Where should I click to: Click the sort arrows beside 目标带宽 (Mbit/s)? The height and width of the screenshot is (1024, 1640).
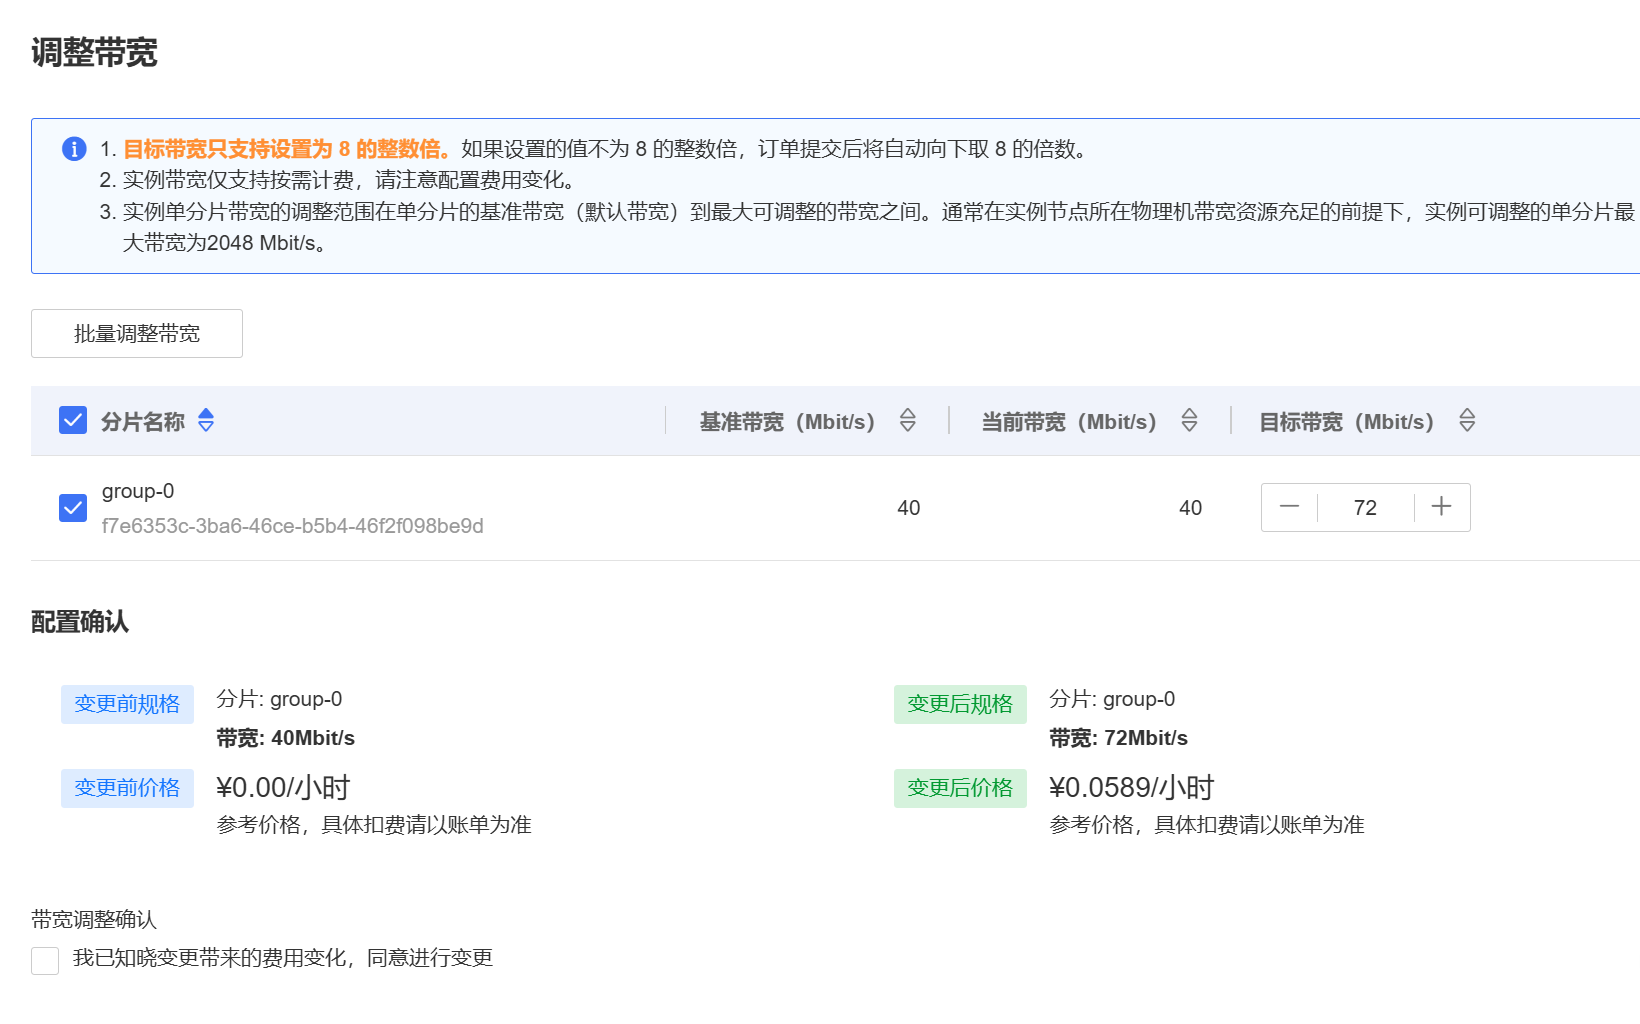pos(1467,420)
